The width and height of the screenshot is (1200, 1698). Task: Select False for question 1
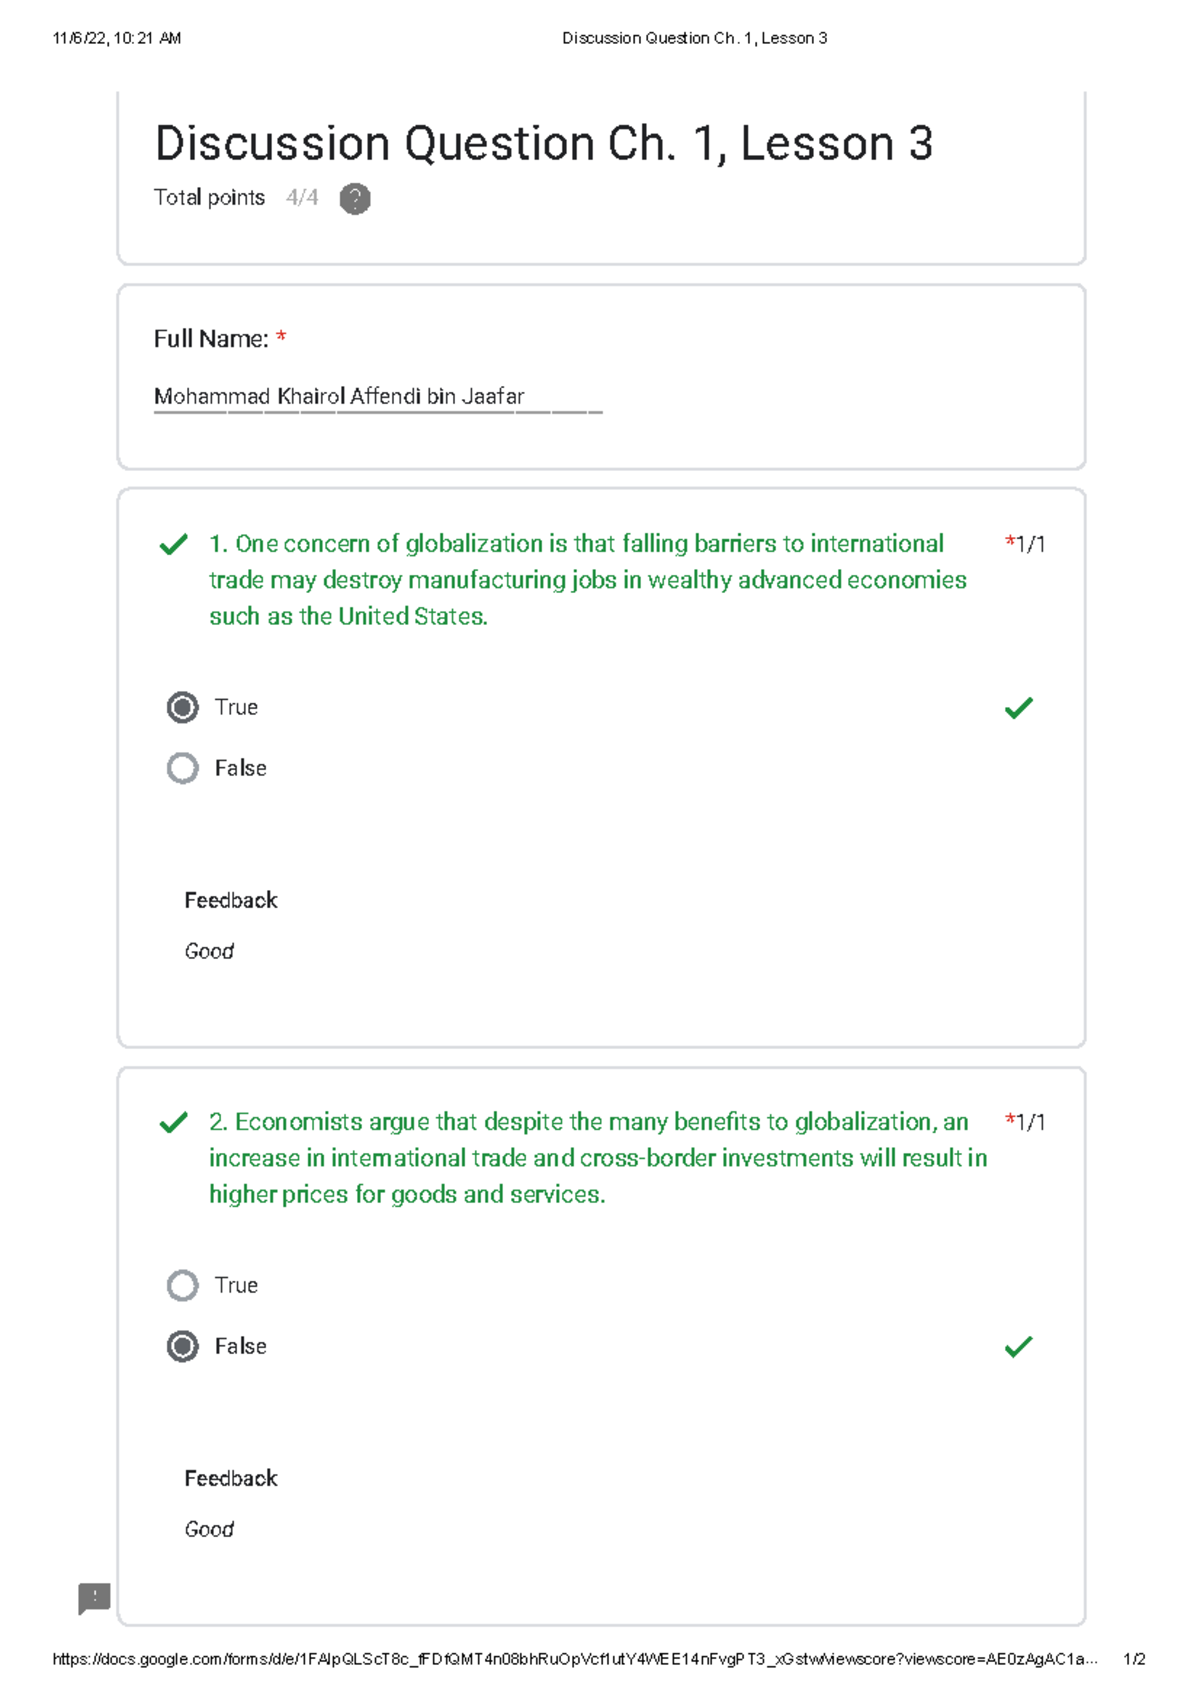(181, 768)
